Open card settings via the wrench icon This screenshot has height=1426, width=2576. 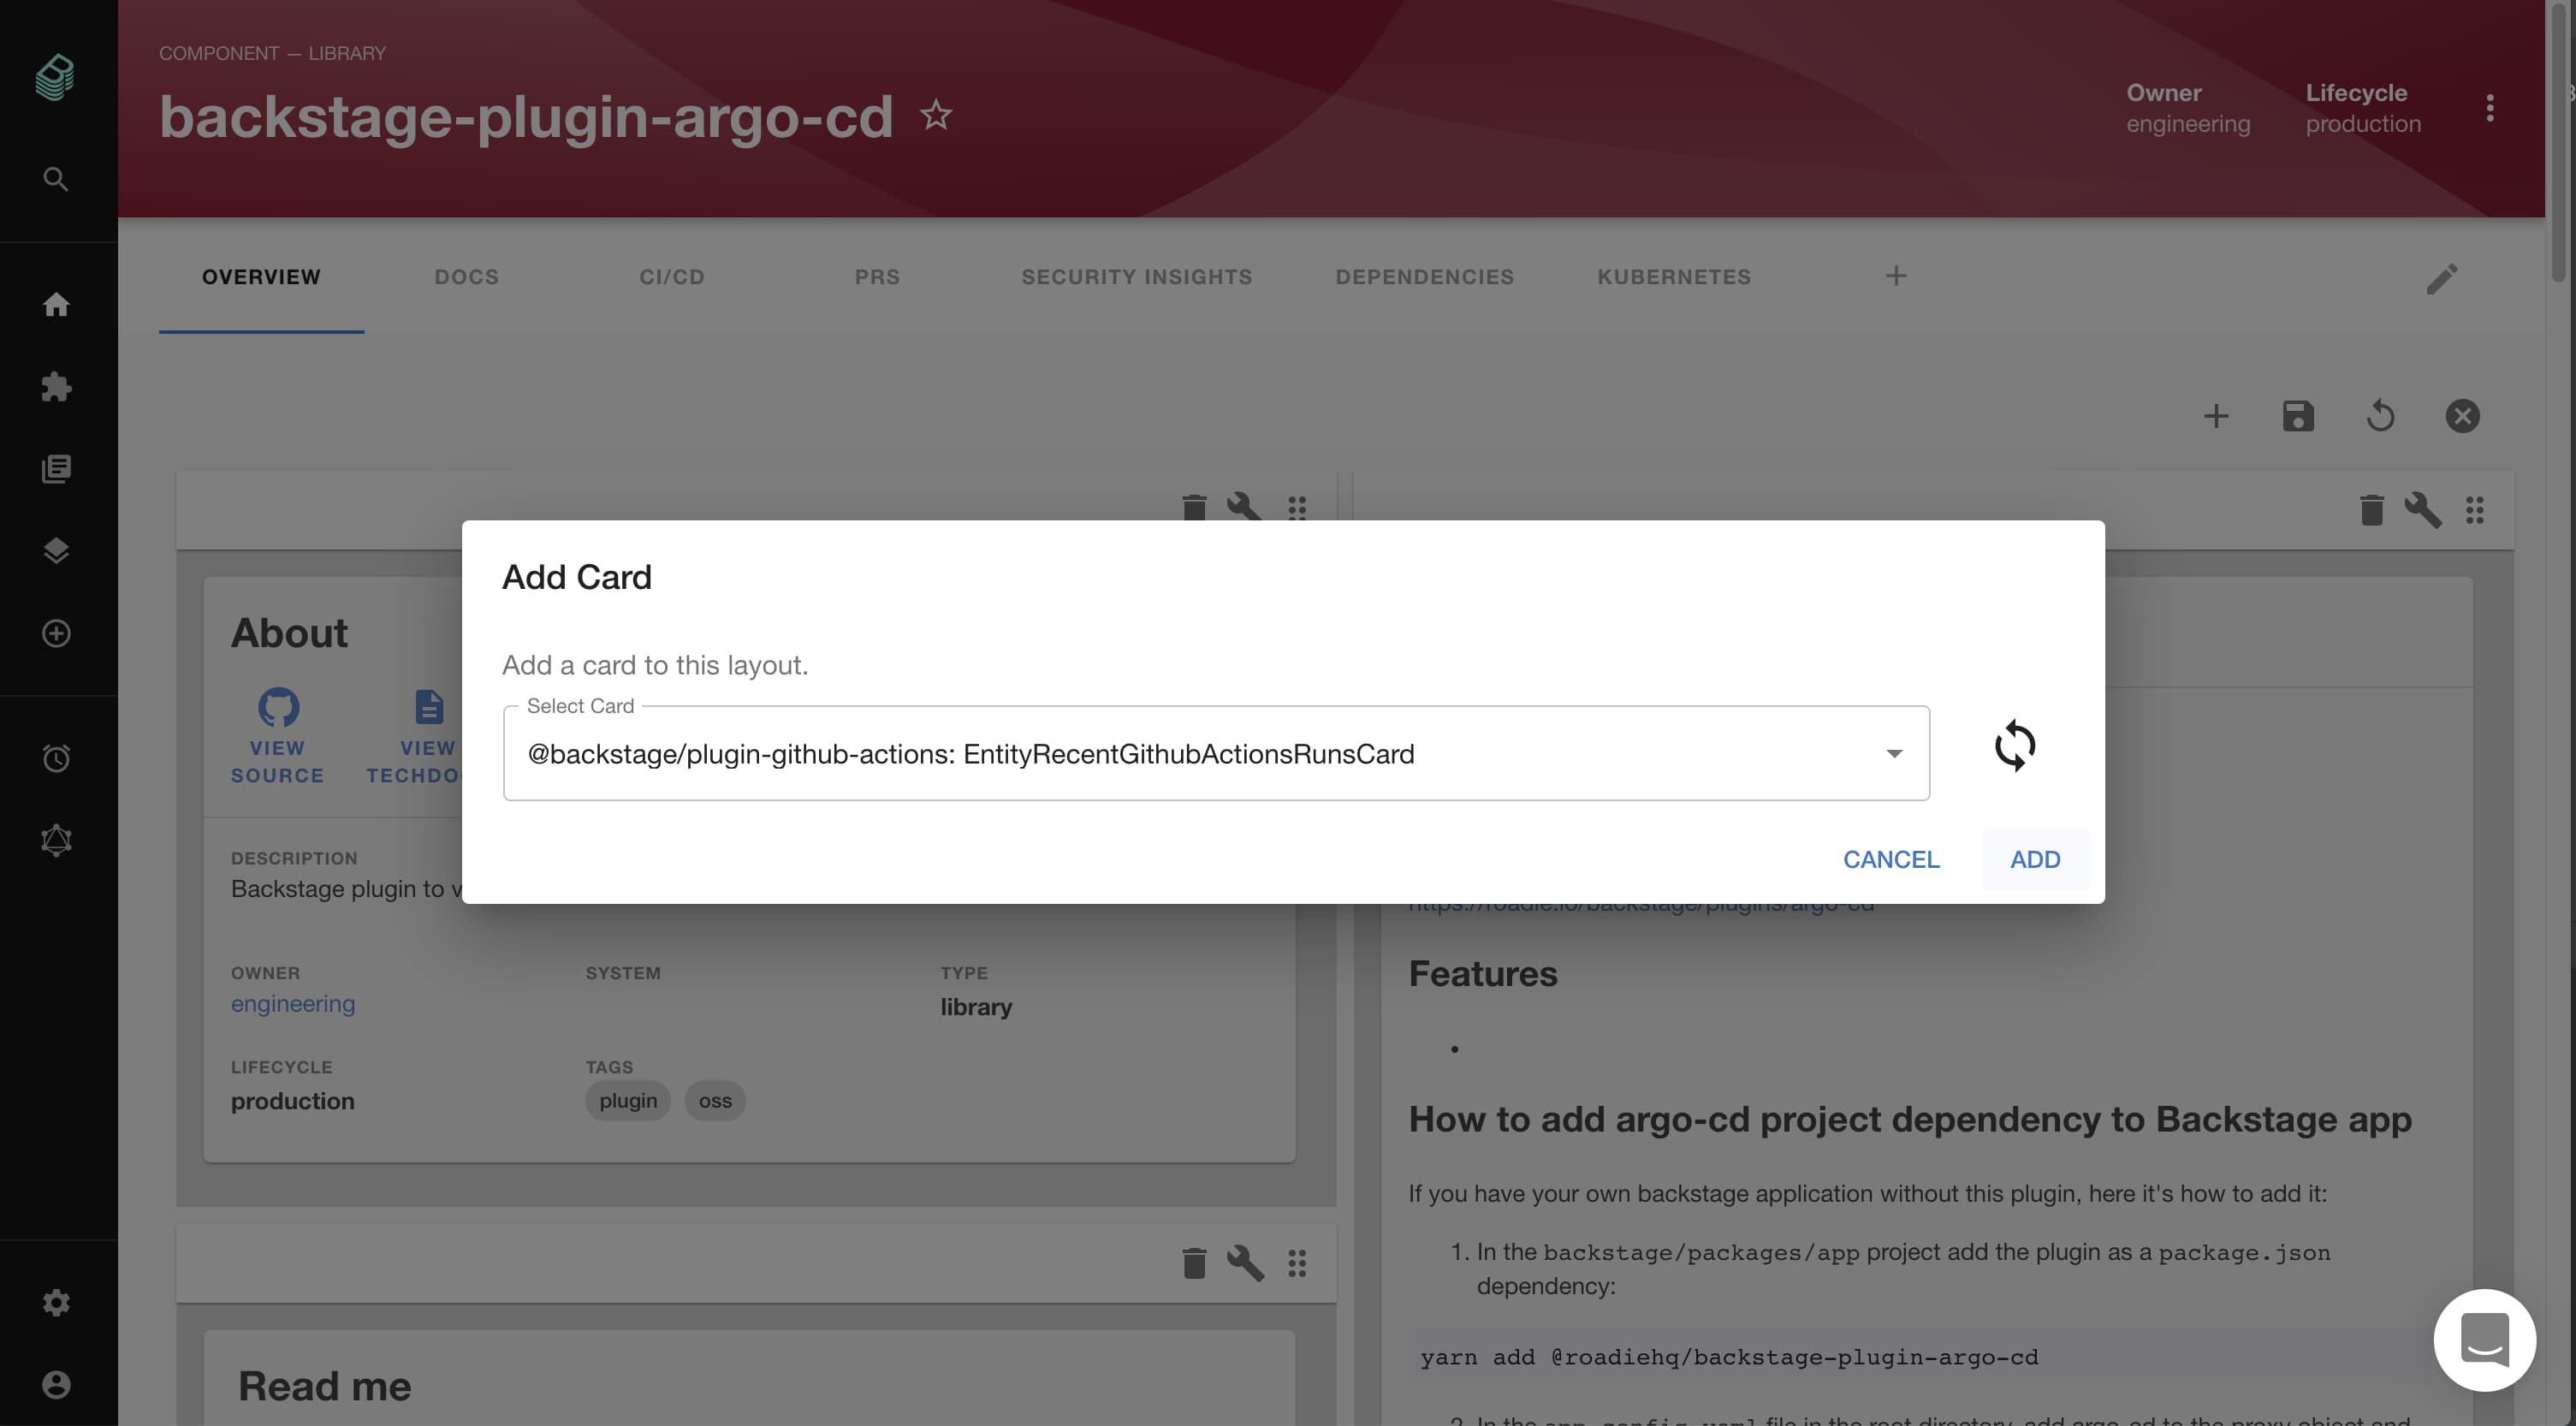click(1245, 508)
